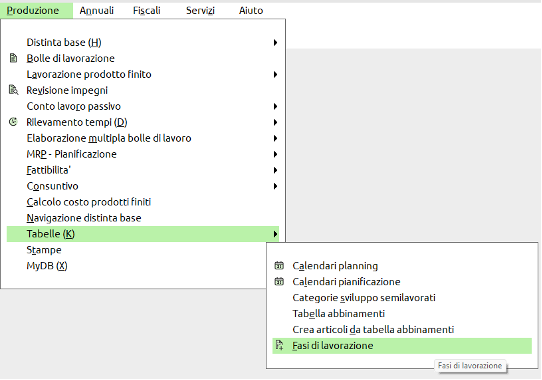Open the Annuali menu
The height and width of the screenshot is (380, 542).
(x=96, y=10)
